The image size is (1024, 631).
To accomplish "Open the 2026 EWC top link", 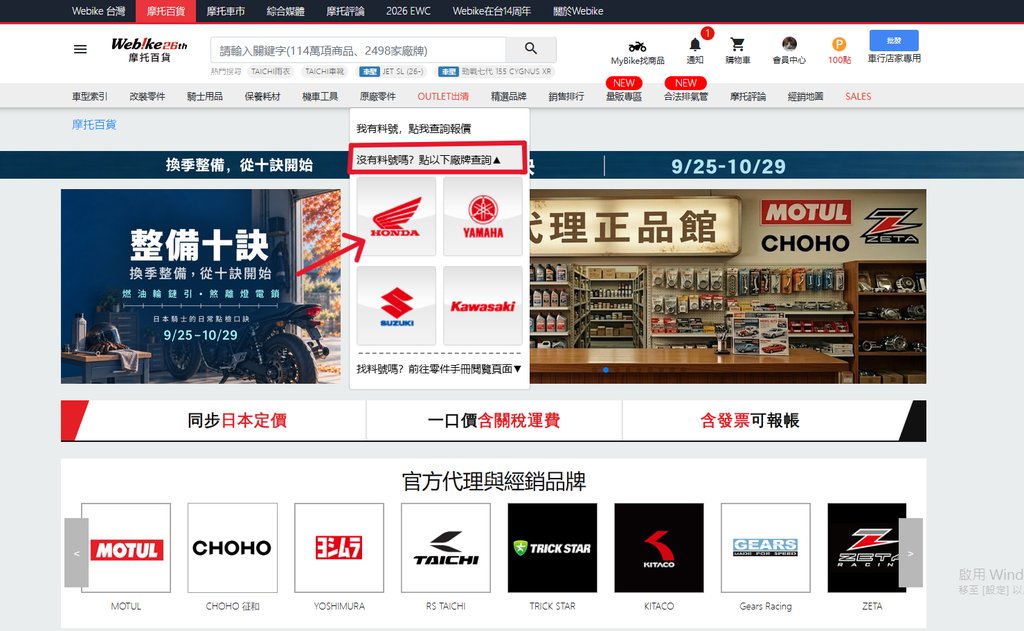I will 408,11.
